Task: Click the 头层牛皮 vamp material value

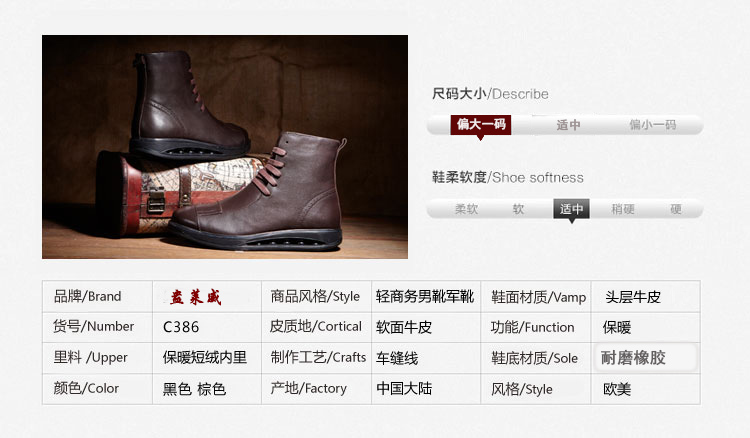Action: (633, 297)
